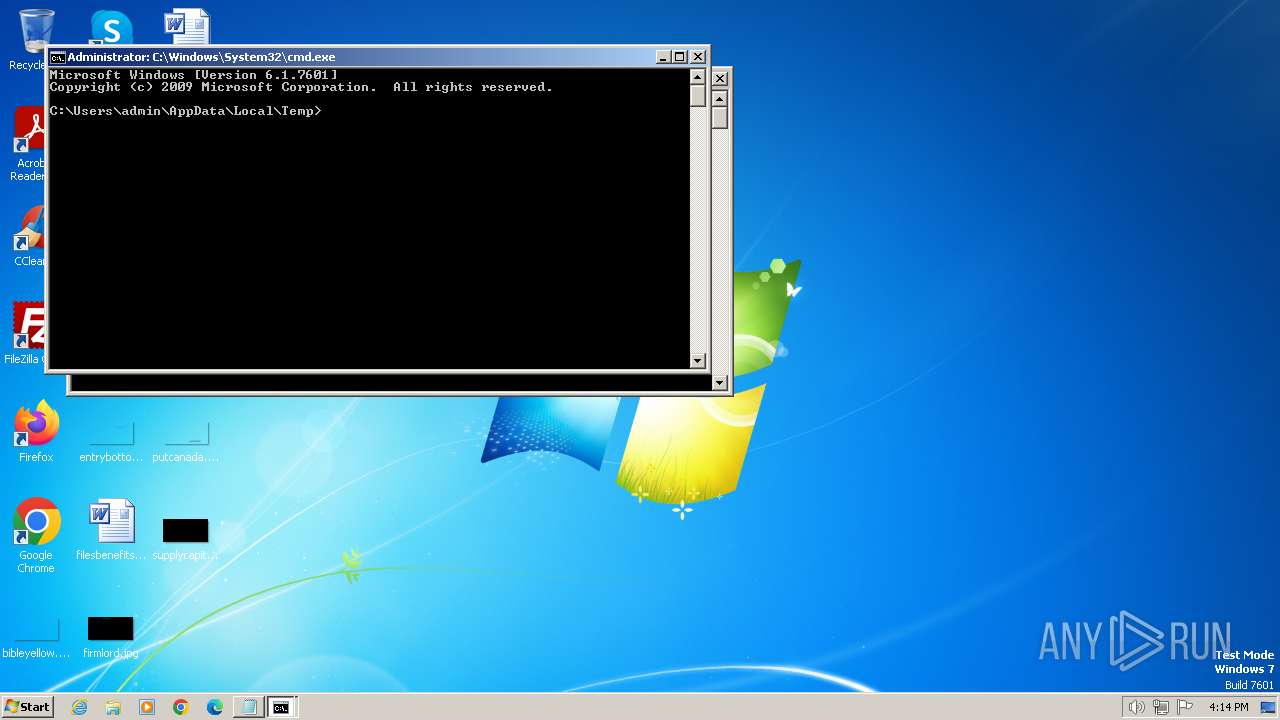Open the network tray icon
Screen dimensions: 1280x720
[x=1161, y=707]
